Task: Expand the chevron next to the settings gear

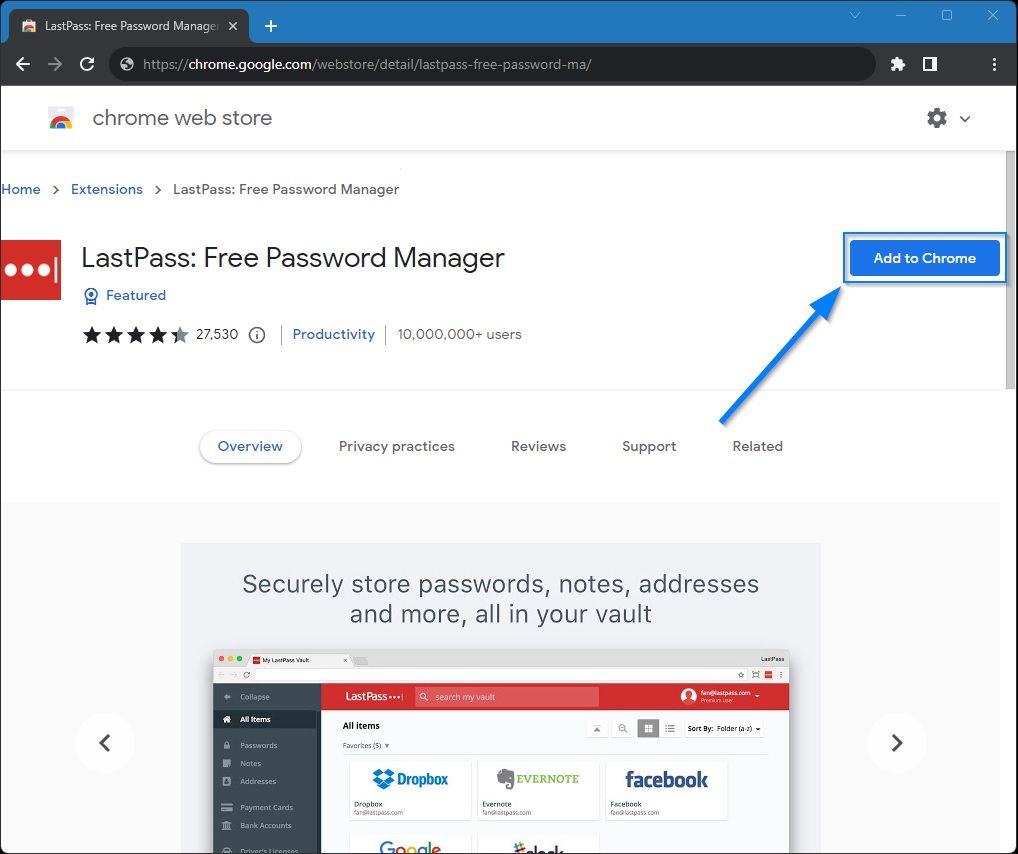Action: (x=965, y=118)
